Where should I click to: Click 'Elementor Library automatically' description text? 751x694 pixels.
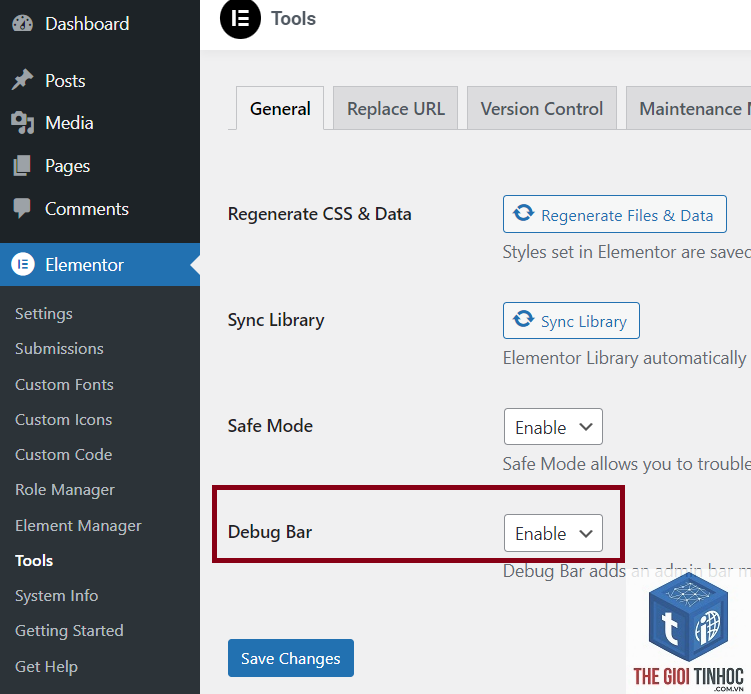point(626,358)
